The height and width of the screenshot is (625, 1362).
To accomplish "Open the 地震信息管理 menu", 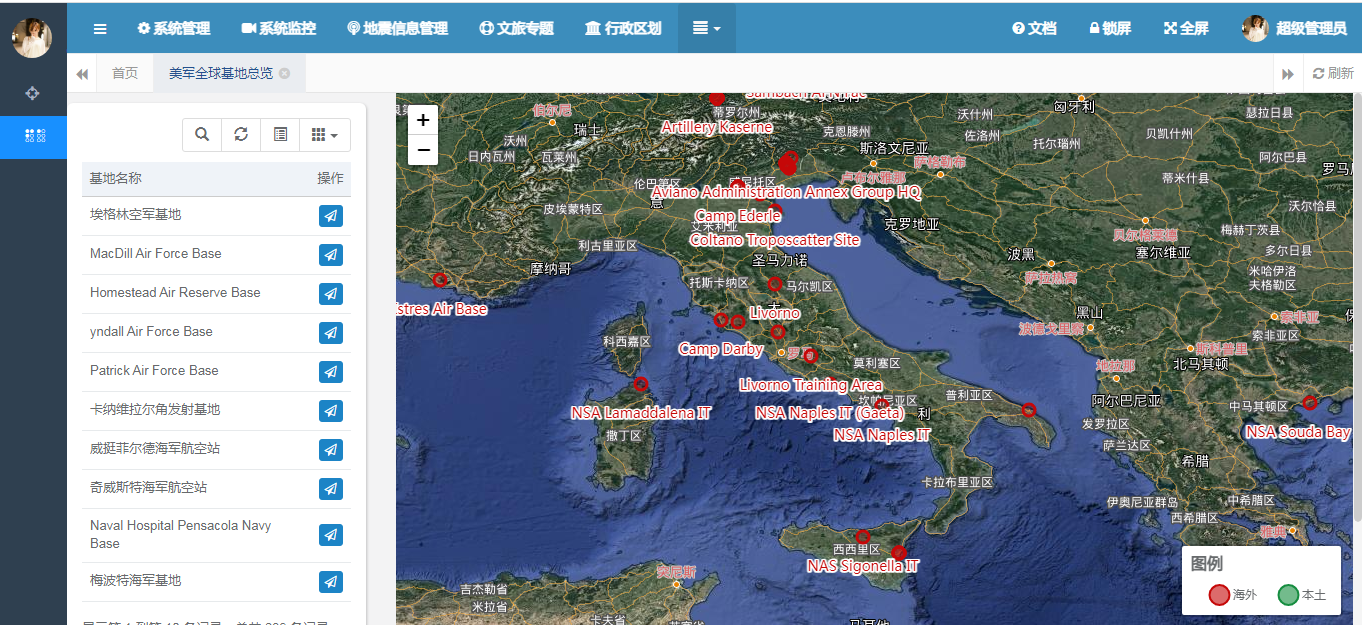I will click(397, 29).
